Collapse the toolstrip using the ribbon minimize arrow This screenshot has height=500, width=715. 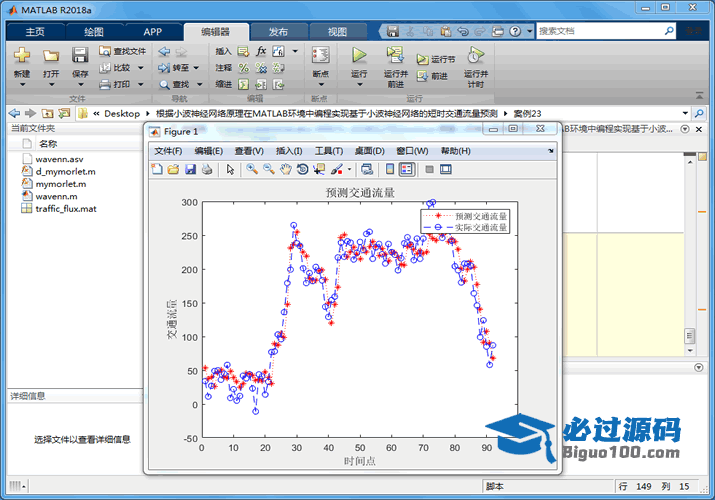click(699, 95)
